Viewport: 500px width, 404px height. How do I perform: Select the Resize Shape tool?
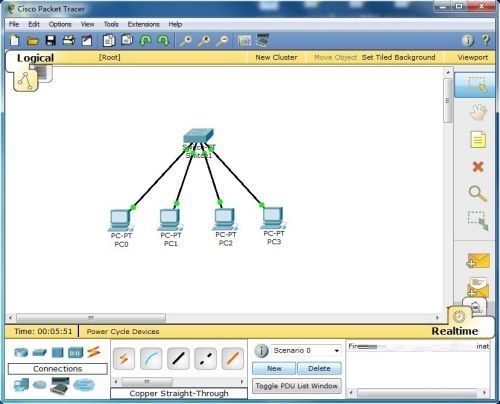(478, 220)
